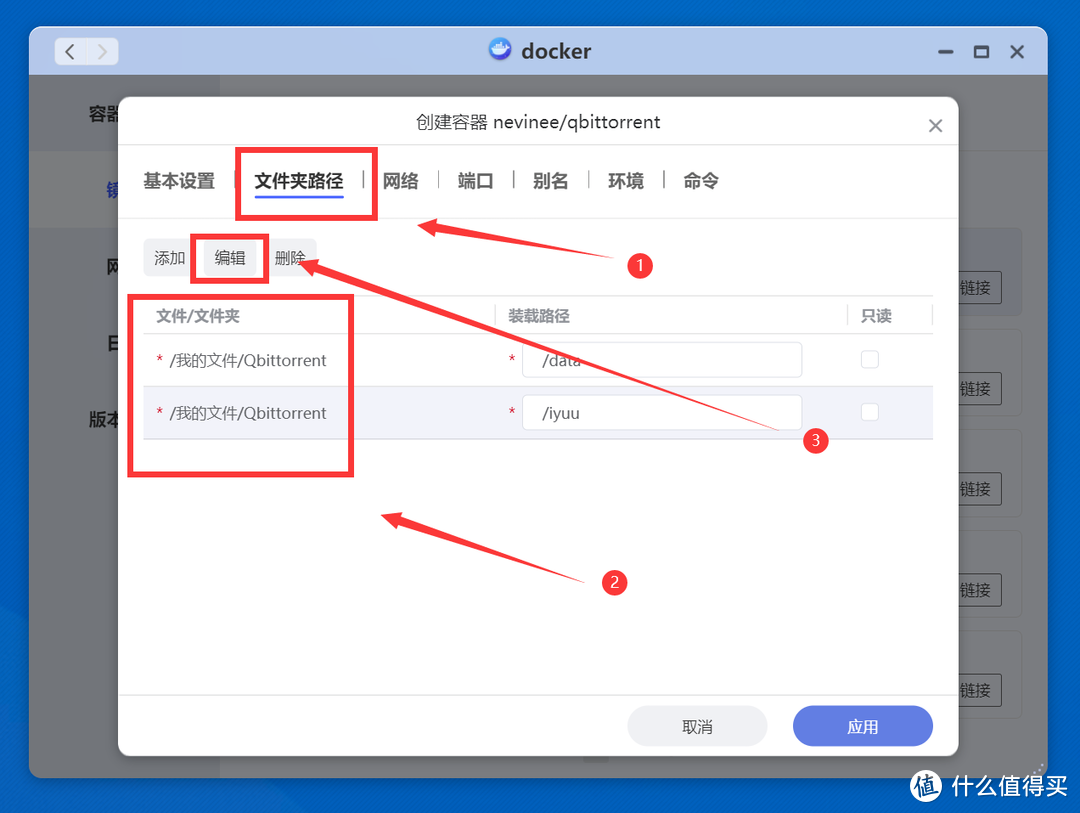Click the 装载路径 column header

(539, 316)
